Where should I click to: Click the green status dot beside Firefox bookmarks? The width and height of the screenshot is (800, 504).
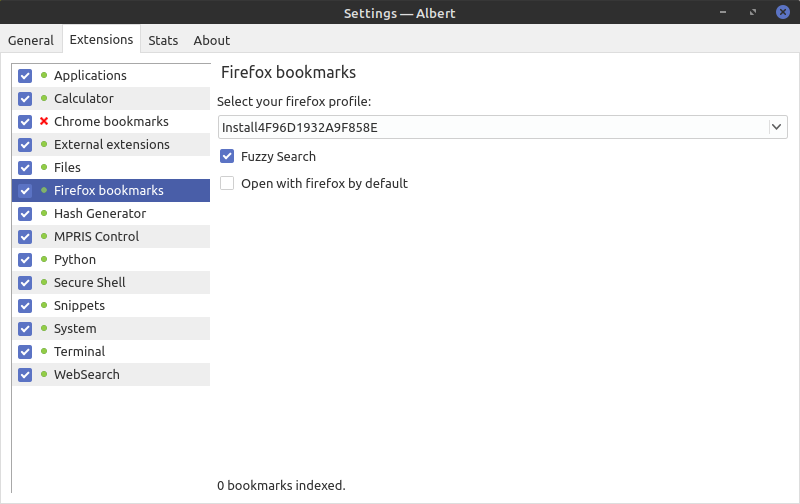tap(44, 190)
